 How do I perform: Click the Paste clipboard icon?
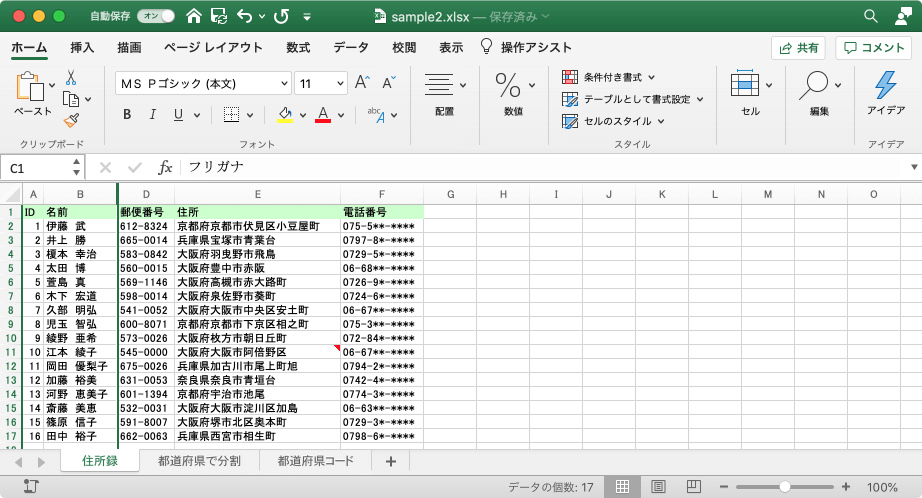30,86
